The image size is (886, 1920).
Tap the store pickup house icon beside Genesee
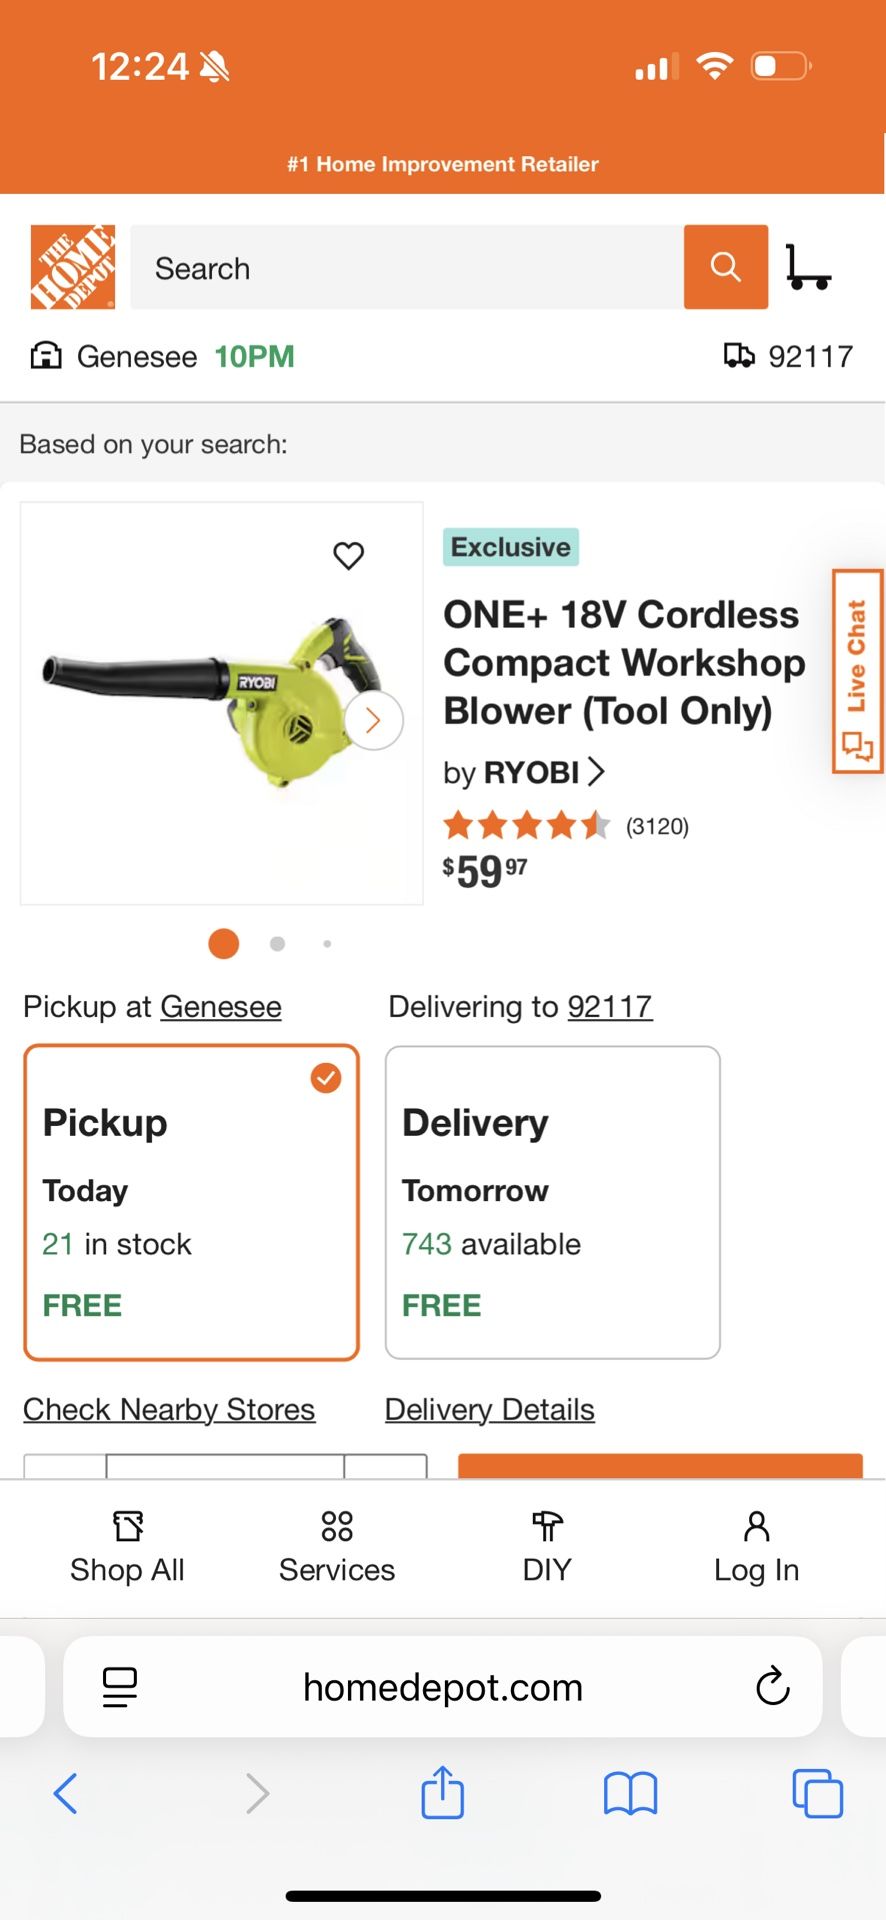tap(44, 356)
